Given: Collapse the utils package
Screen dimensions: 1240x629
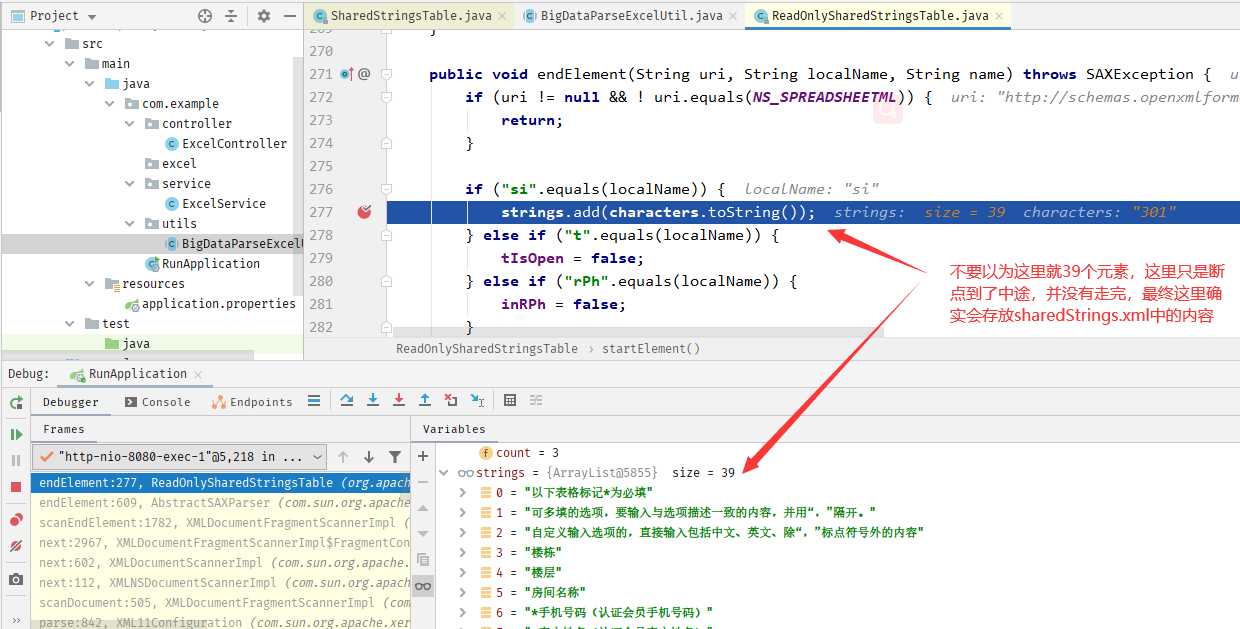Looking at the screenshot, I should point(131,224).
